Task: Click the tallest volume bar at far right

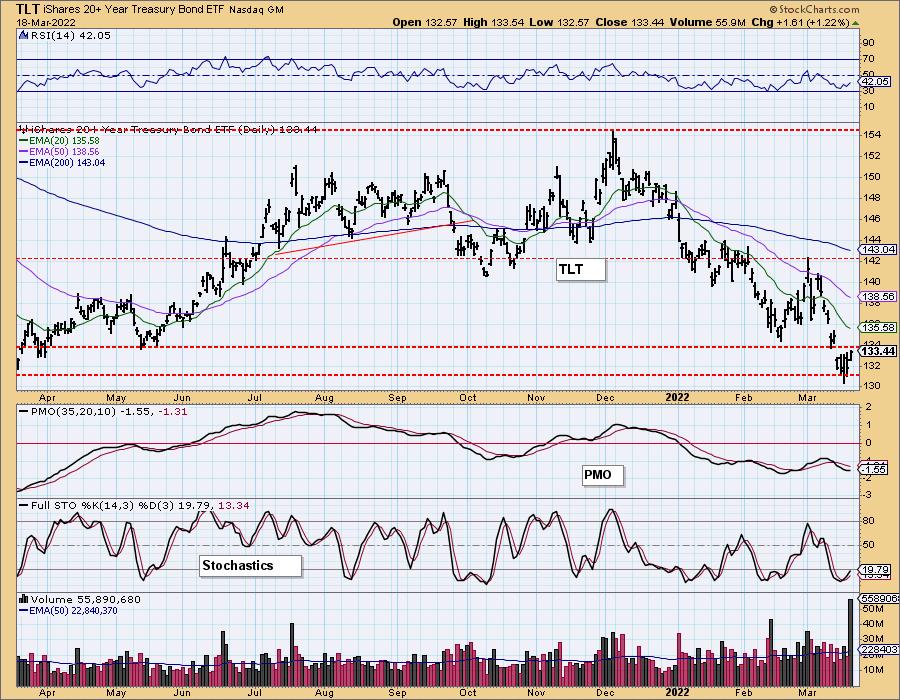Action: point(851,643)
